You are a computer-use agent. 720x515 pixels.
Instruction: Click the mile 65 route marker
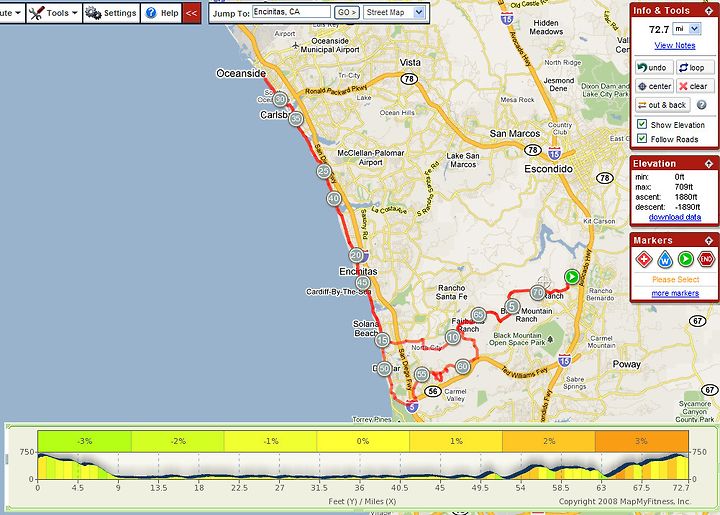[478, 315]
